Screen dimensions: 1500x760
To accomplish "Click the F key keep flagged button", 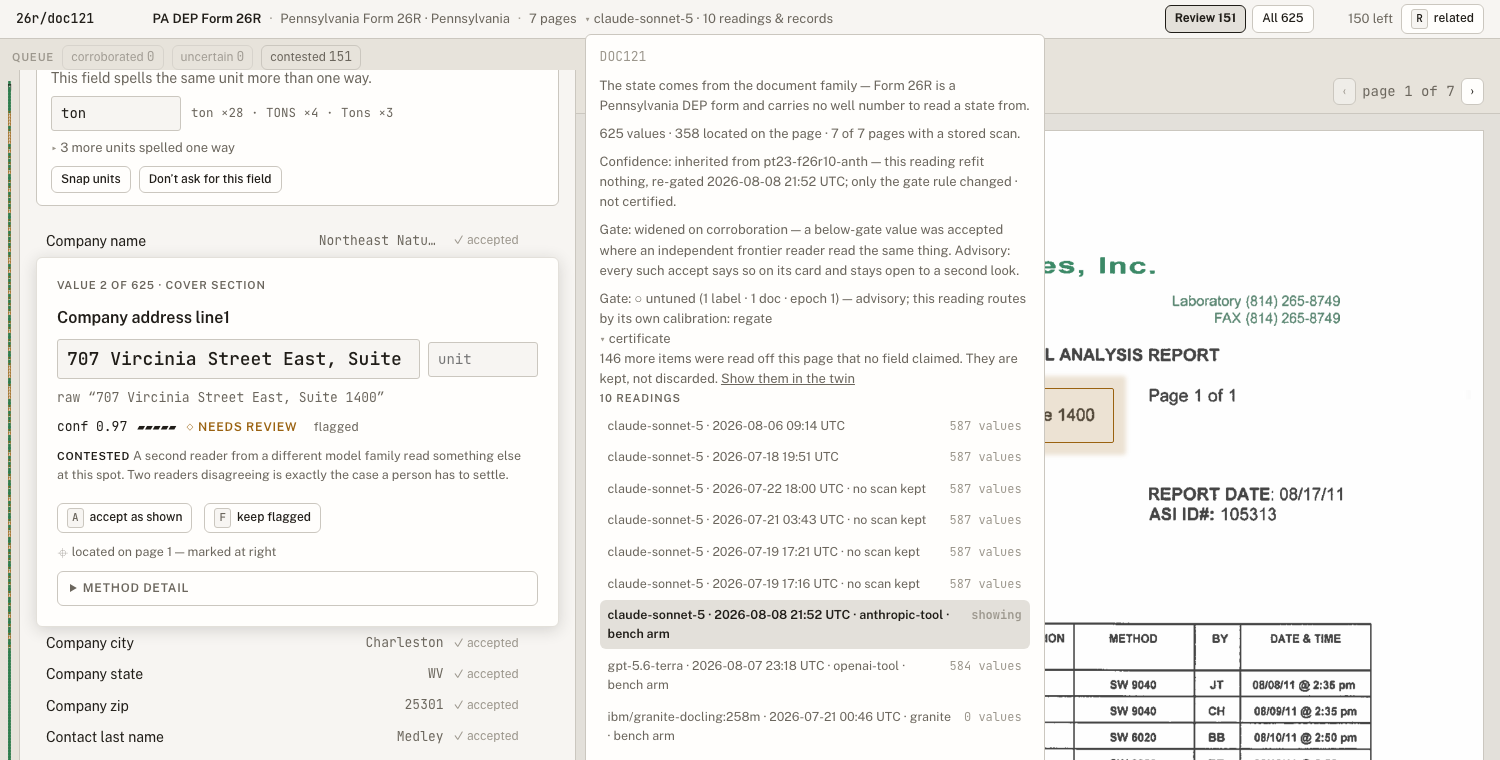I will pyautogui.click(x=262, y=517).
